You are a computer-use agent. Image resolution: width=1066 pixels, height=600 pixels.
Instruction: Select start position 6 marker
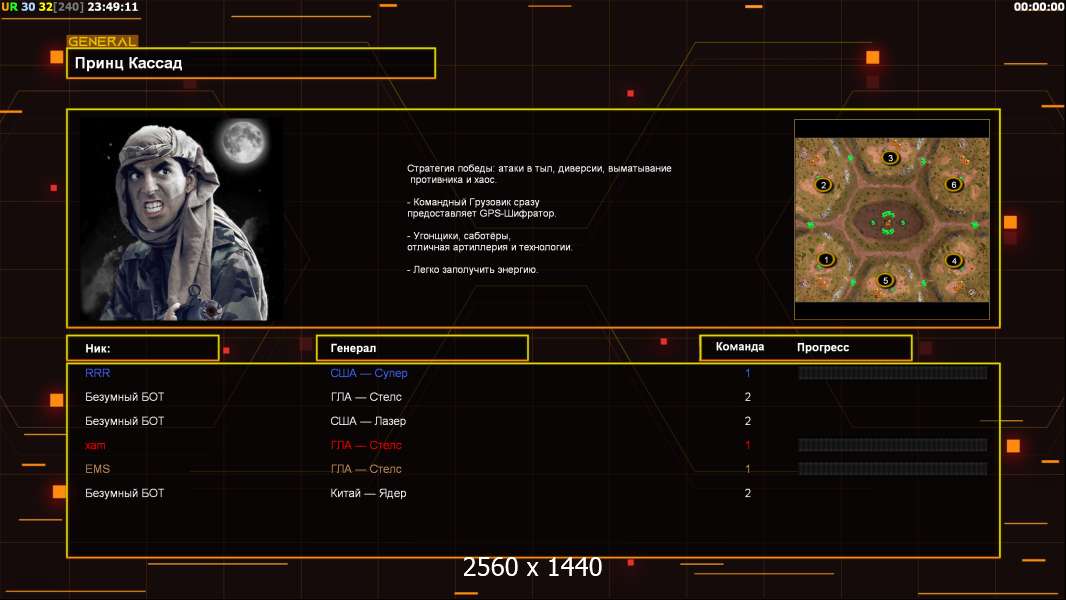click(953, 185)
